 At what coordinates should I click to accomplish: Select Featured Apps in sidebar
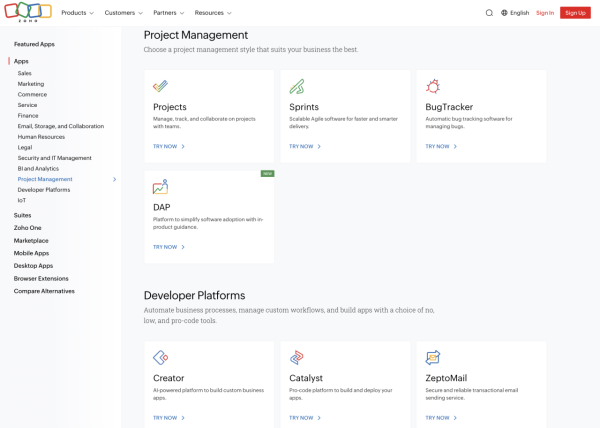click(34, 44)
